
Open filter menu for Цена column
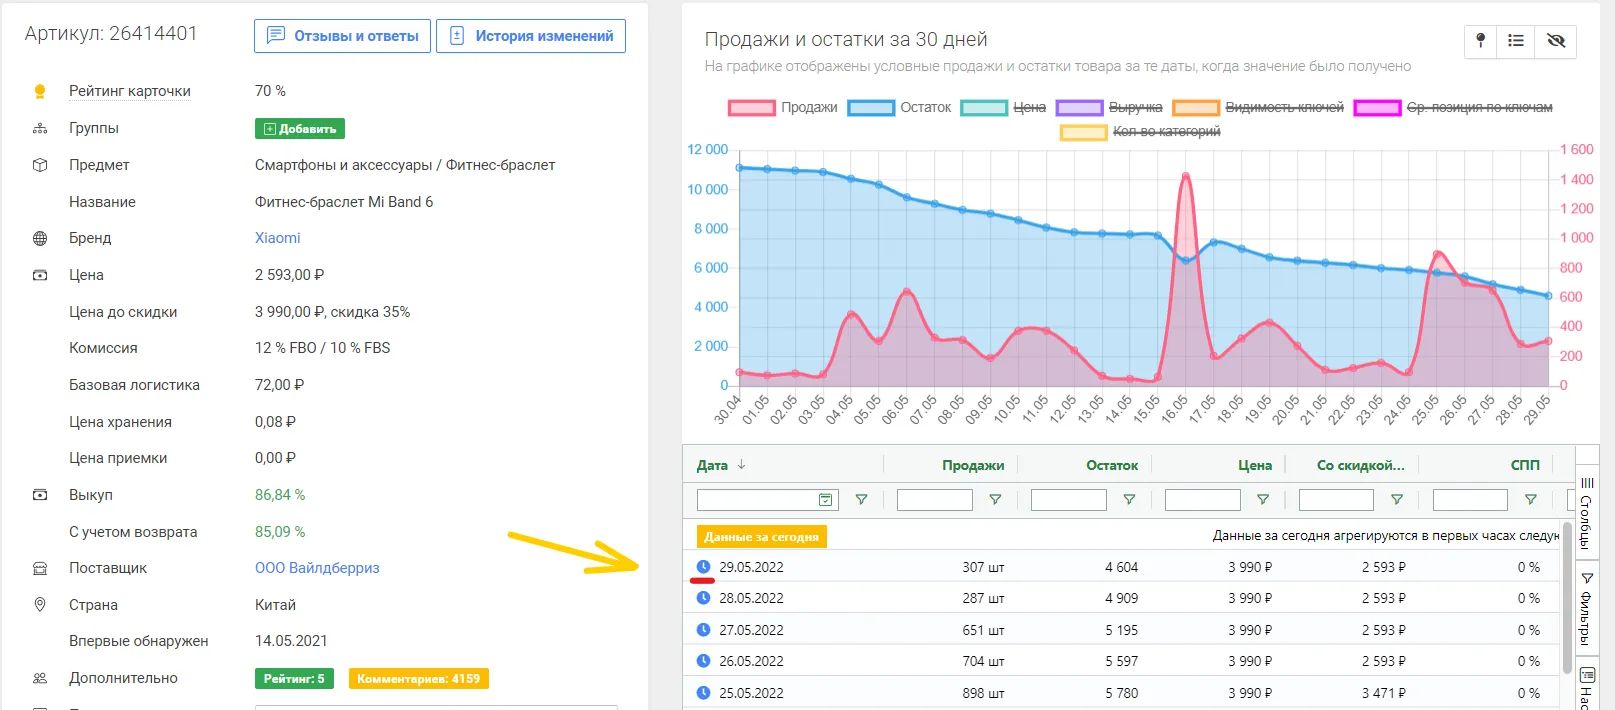tap(1263, 500)
